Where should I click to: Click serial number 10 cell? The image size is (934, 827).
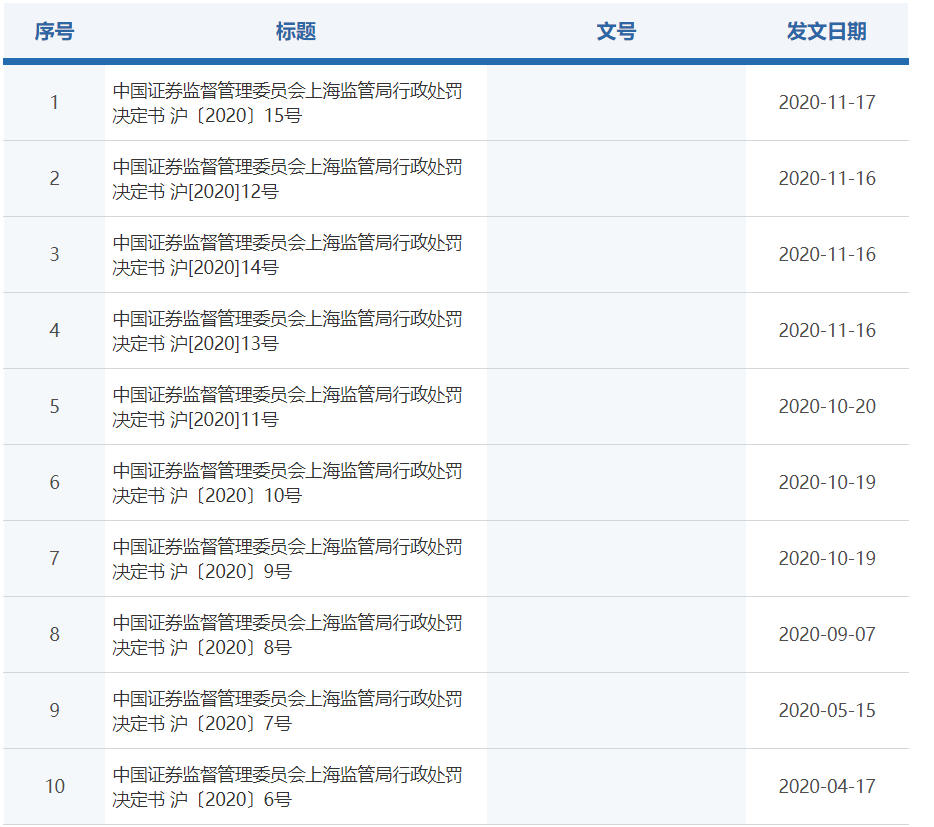click(x=54, y=786)
